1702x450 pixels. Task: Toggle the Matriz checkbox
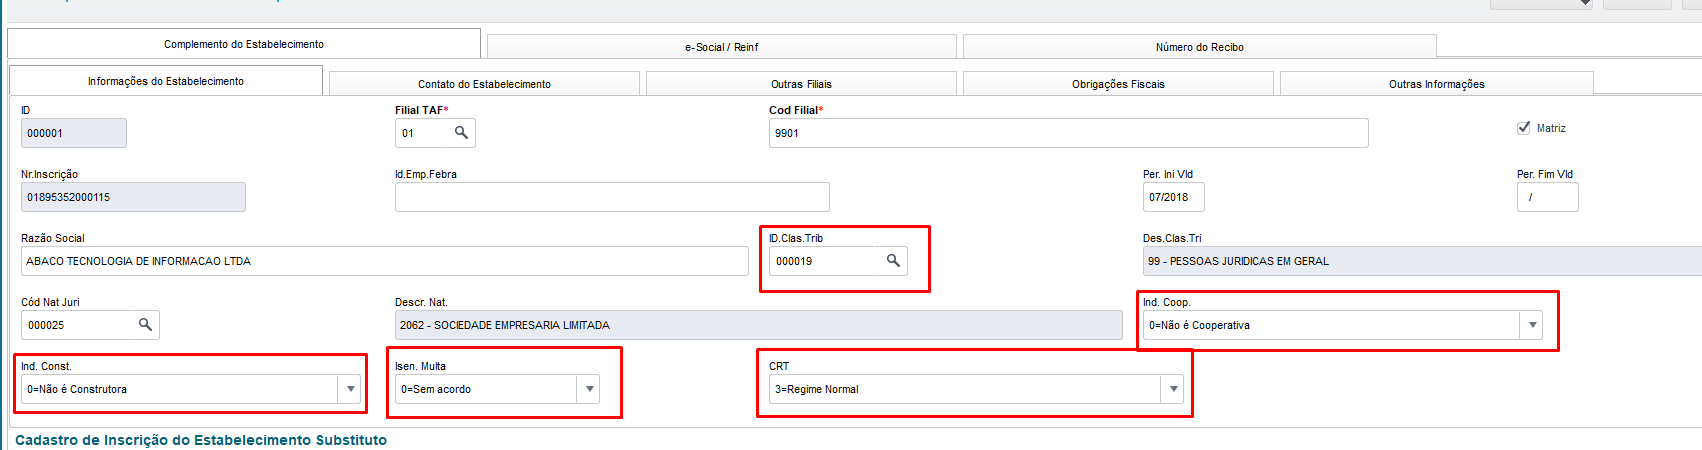(1524, 128)
